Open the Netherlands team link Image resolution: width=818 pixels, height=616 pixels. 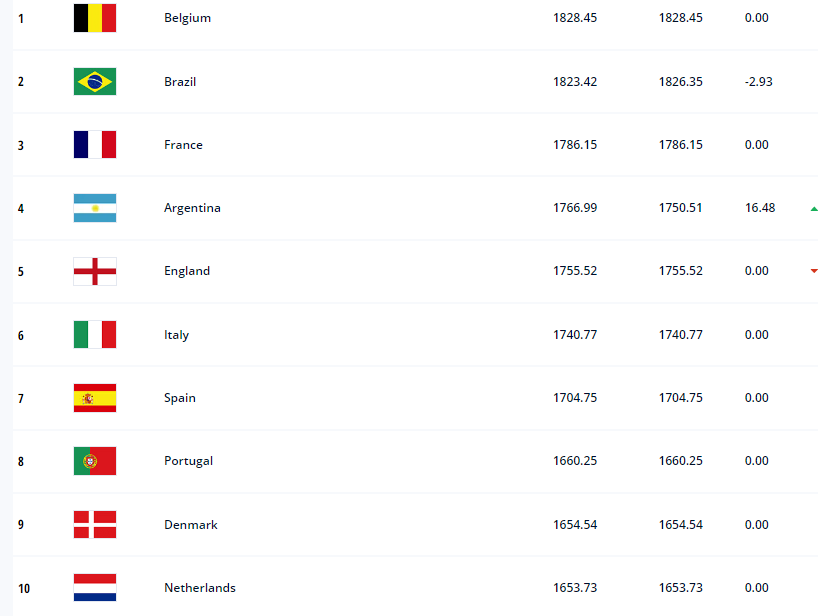200,588
